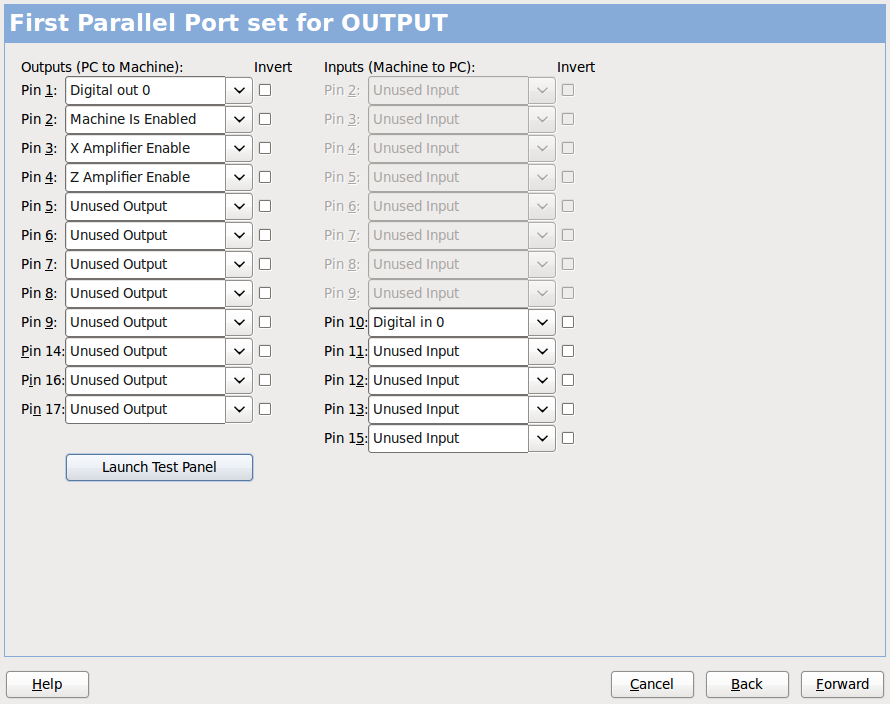The width and height of the screenshot is (890, 704).
Task: Open Help for the parallel port setup
Action: point(47,684)
